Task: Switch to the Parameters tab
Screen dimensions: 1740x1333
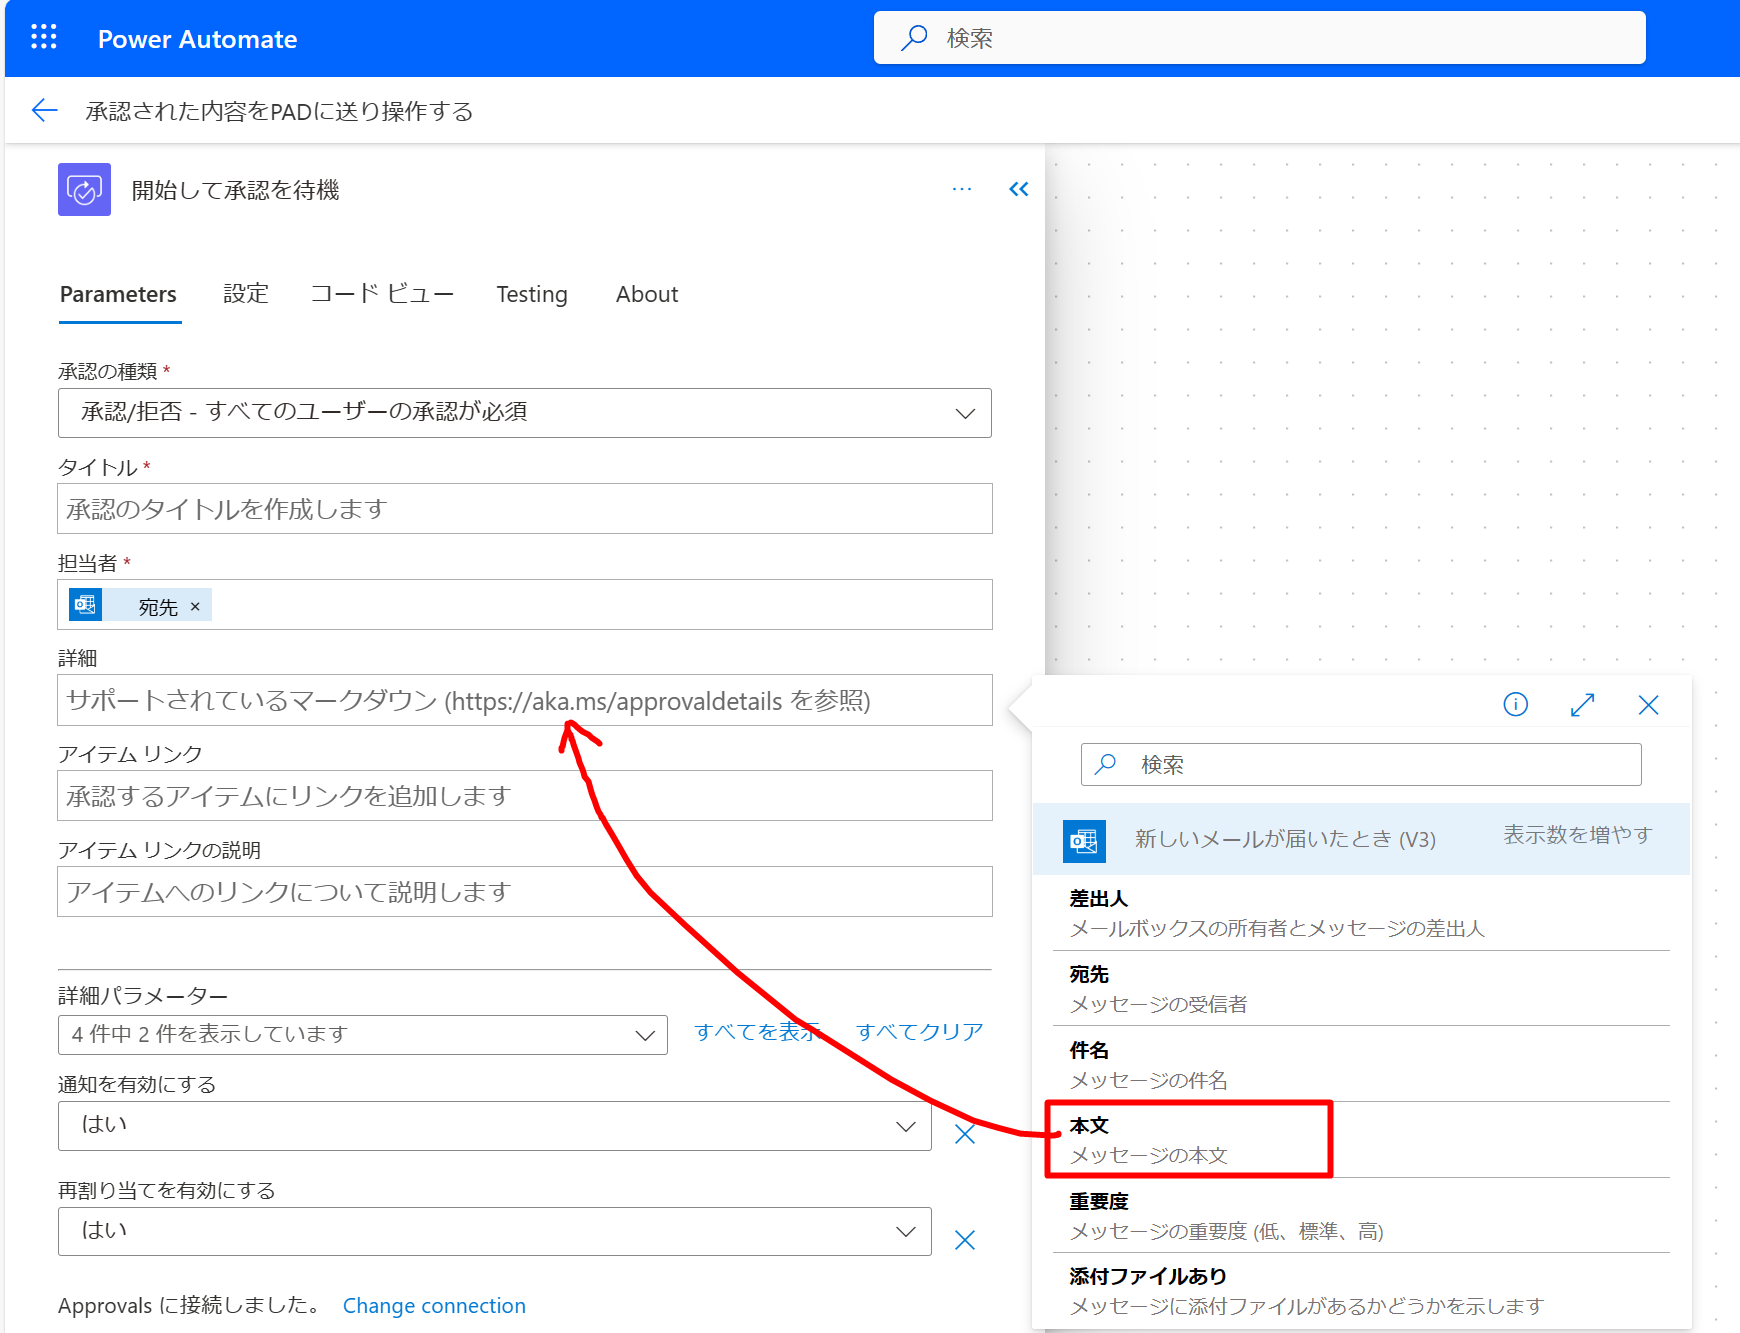Action: click(118, 294)
